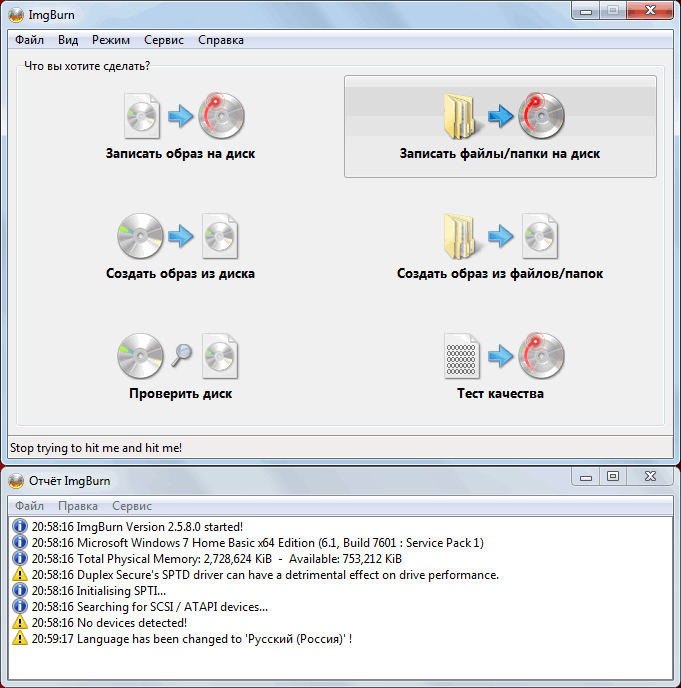Viewport: 681px width, 688px height.
Task: Click the disc icon above 'Проверить диск'
Action: (140, 356)
